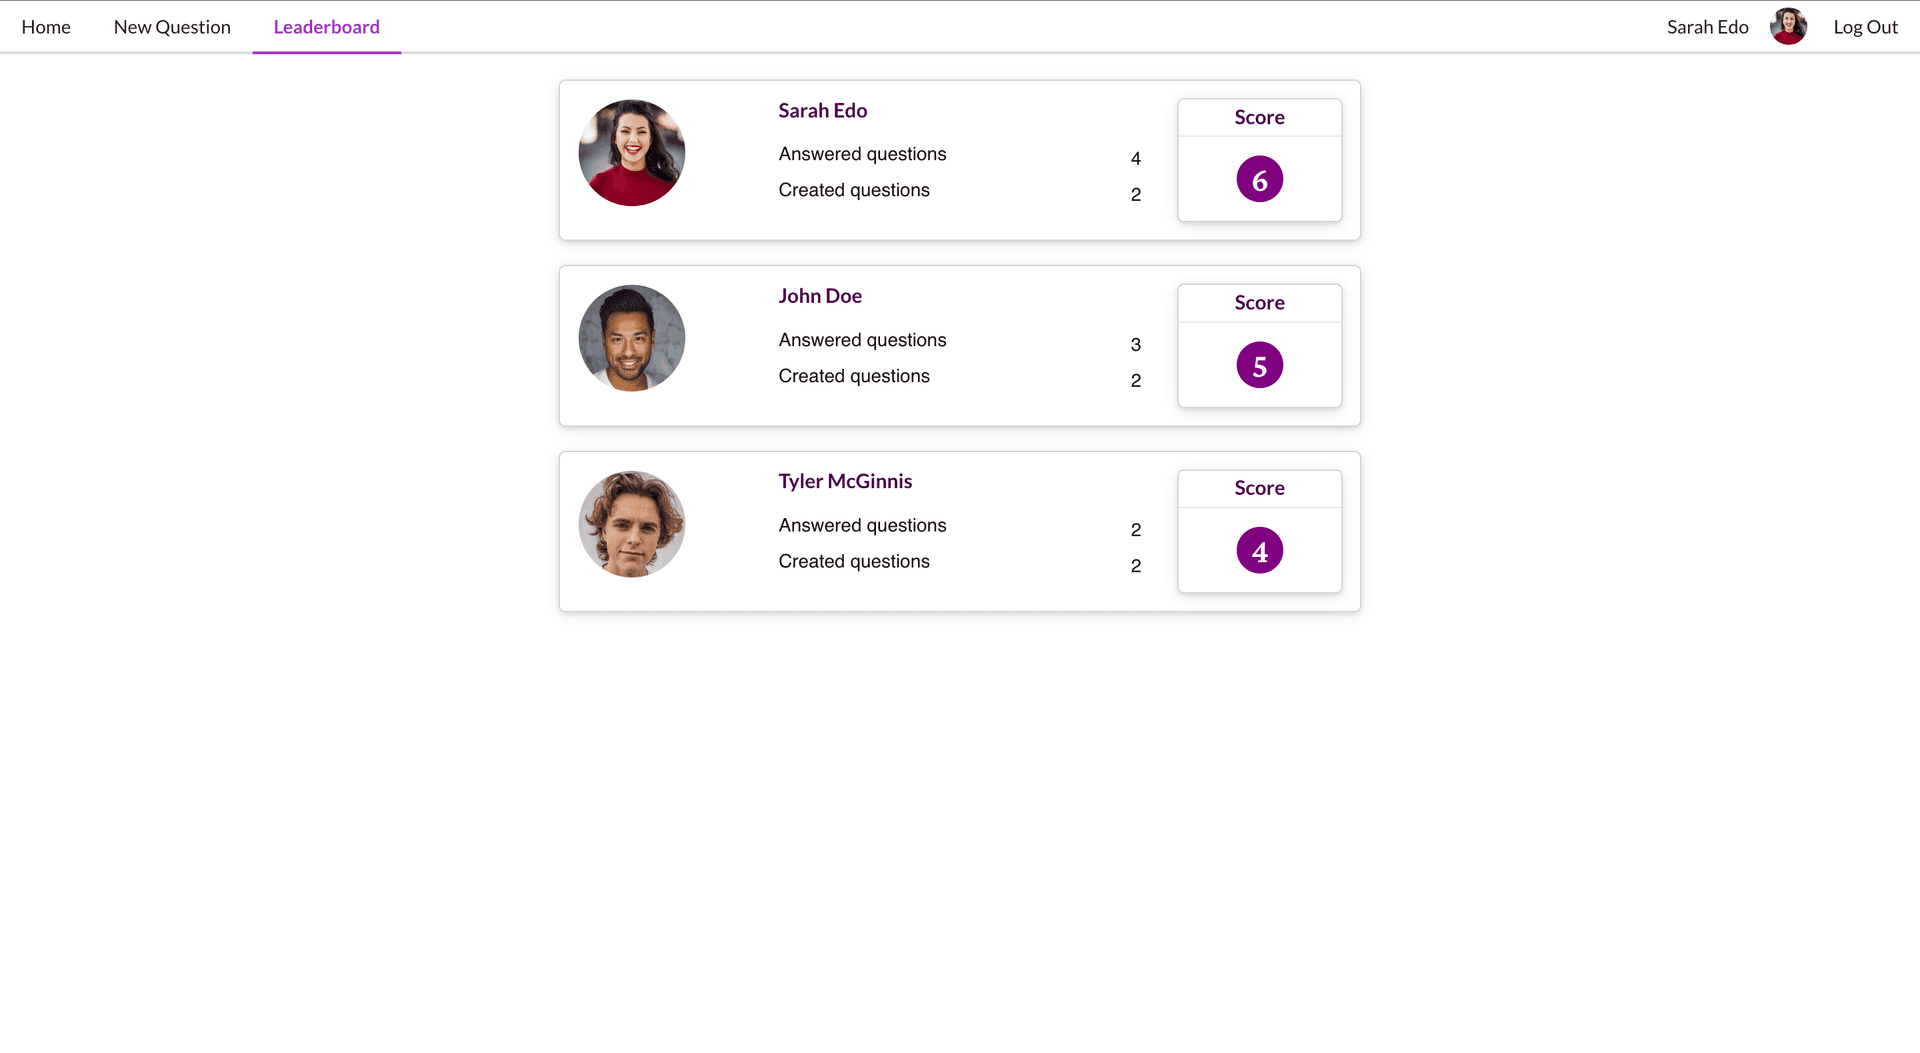1920x1053 pixels.
Task: Click the Log Out link
Action: (x=1865, y=27)
